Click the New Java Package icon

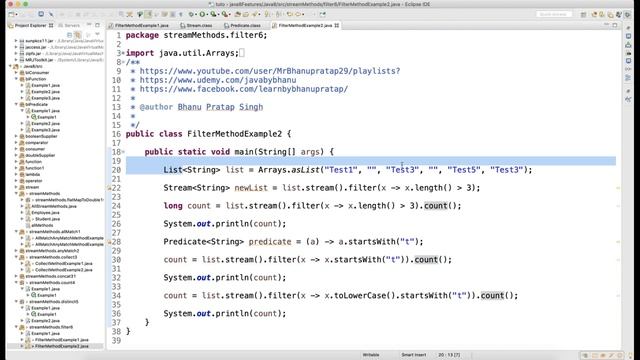[238, 14]
